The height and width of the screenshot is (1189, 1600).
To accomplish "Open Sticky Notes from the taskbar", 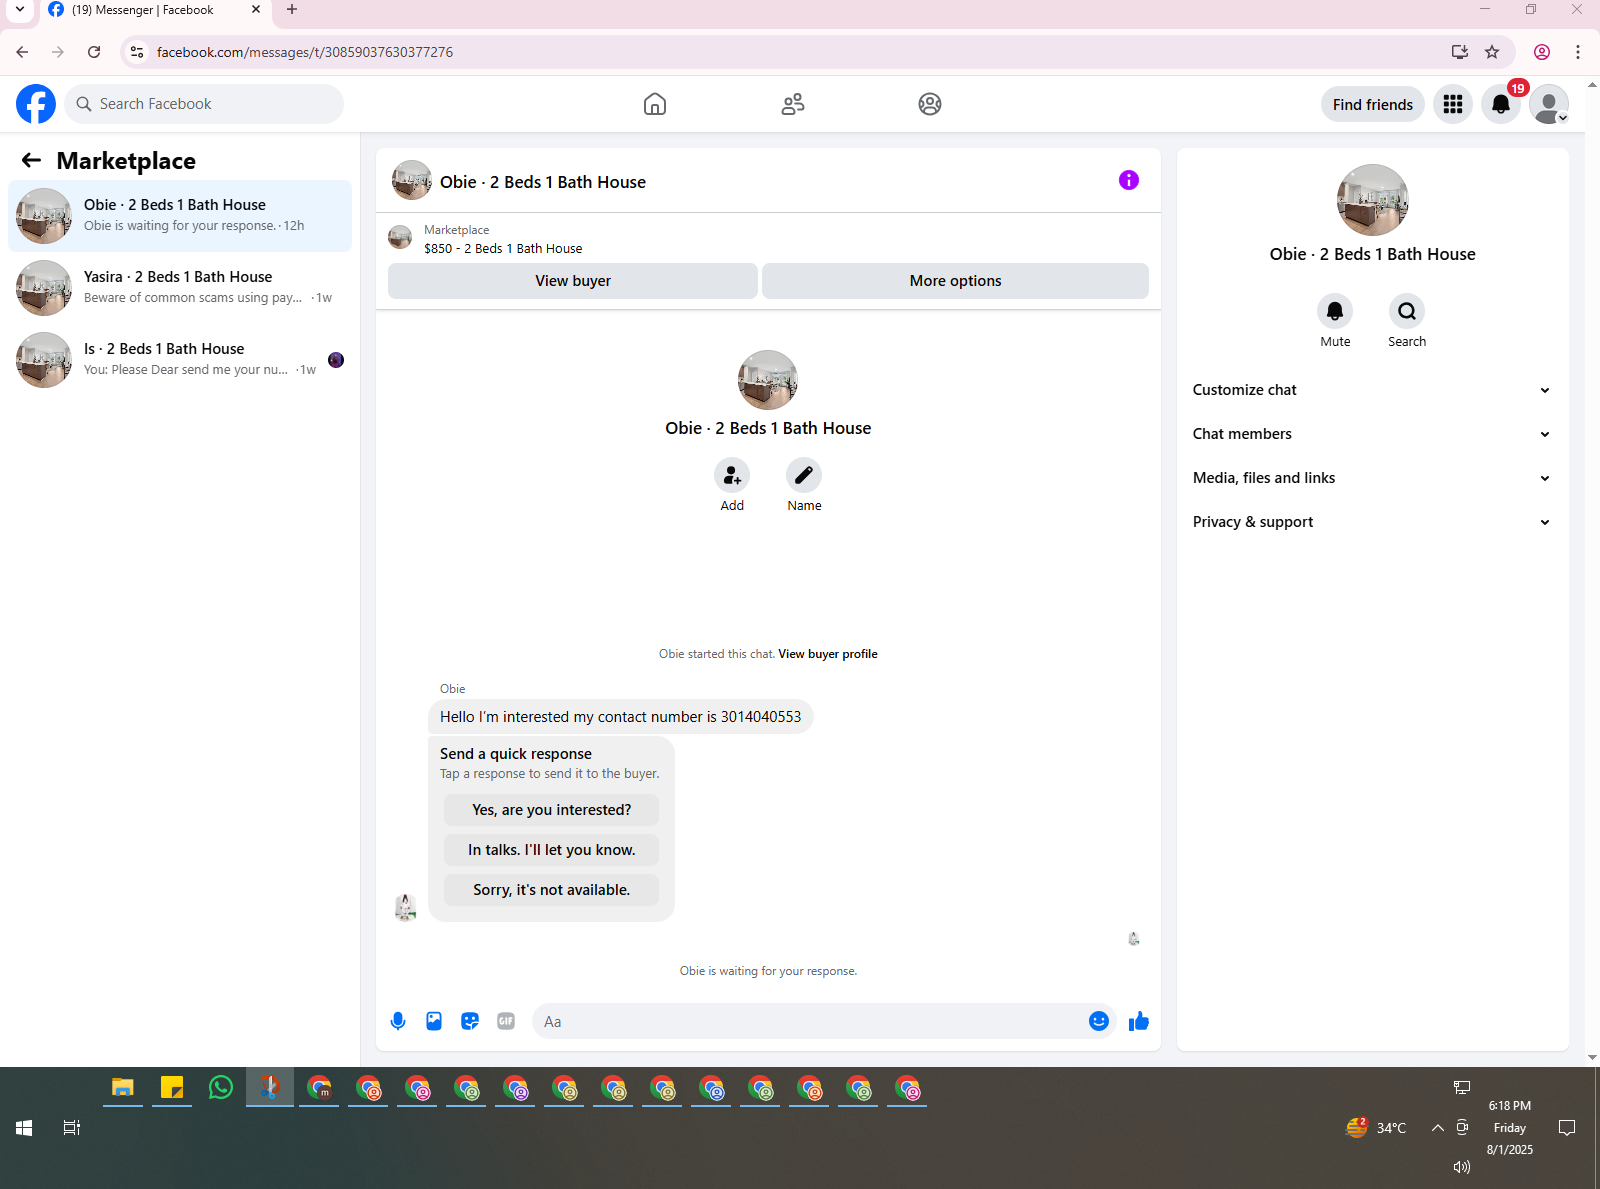I will 172,1087.
